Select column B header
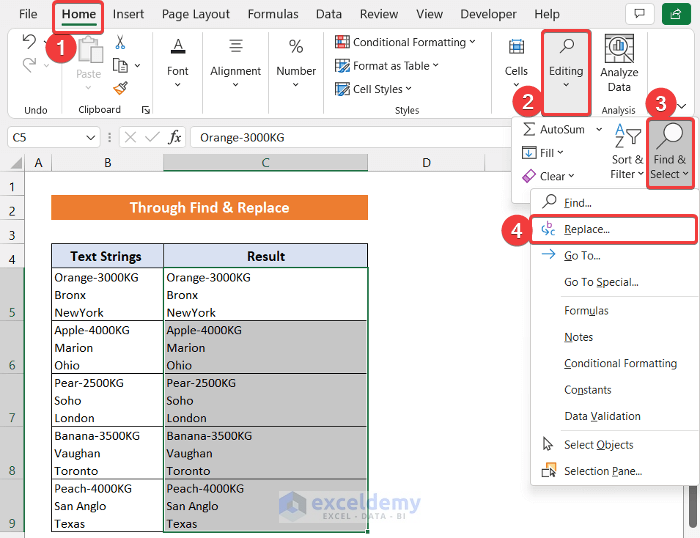This screenshot has height=538, width=700. coord(108,163)
